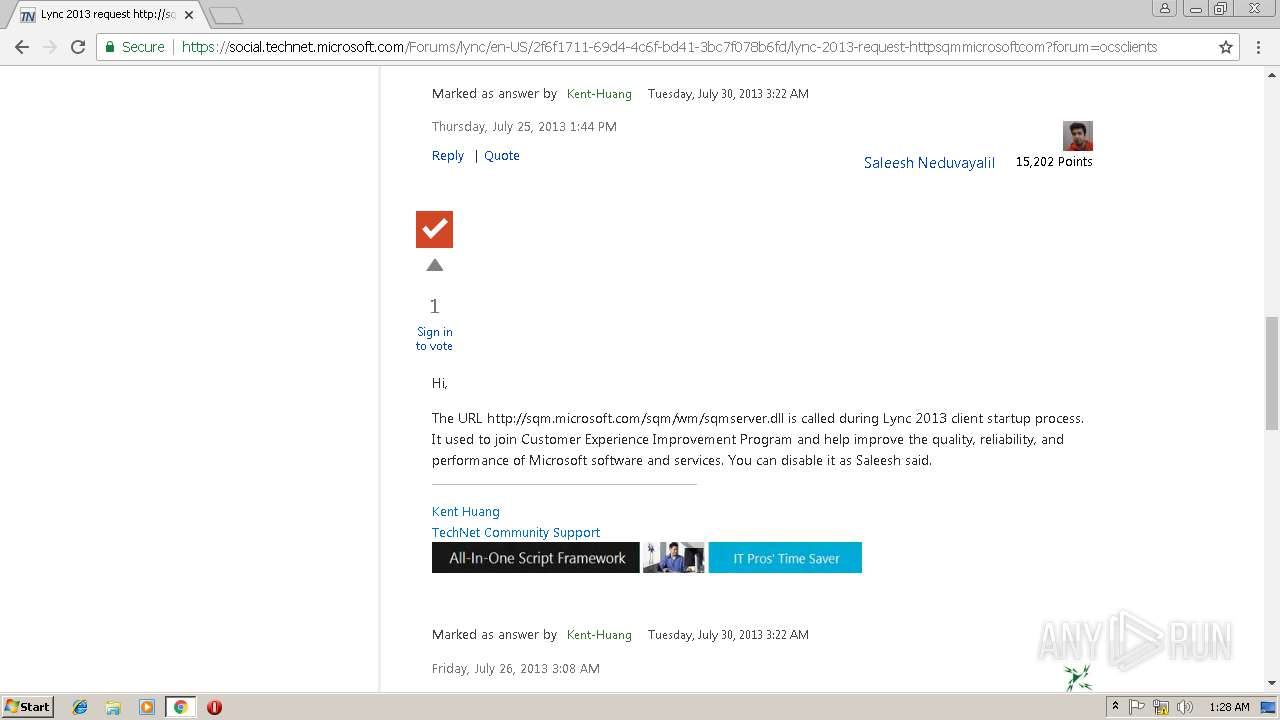Open Chrome menu three-dot icon
Image resolution: width=1280 pixels, height=720 pixels.
tap(1258, 47)
